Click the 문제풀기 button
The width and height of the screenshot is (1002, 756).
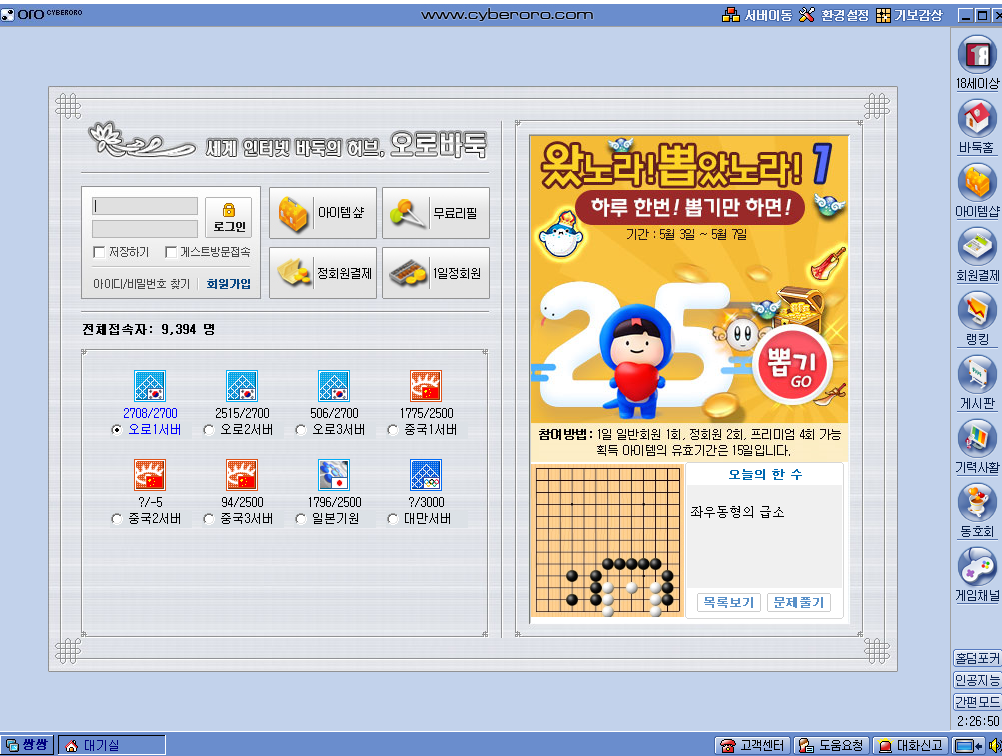click(799, 602)
